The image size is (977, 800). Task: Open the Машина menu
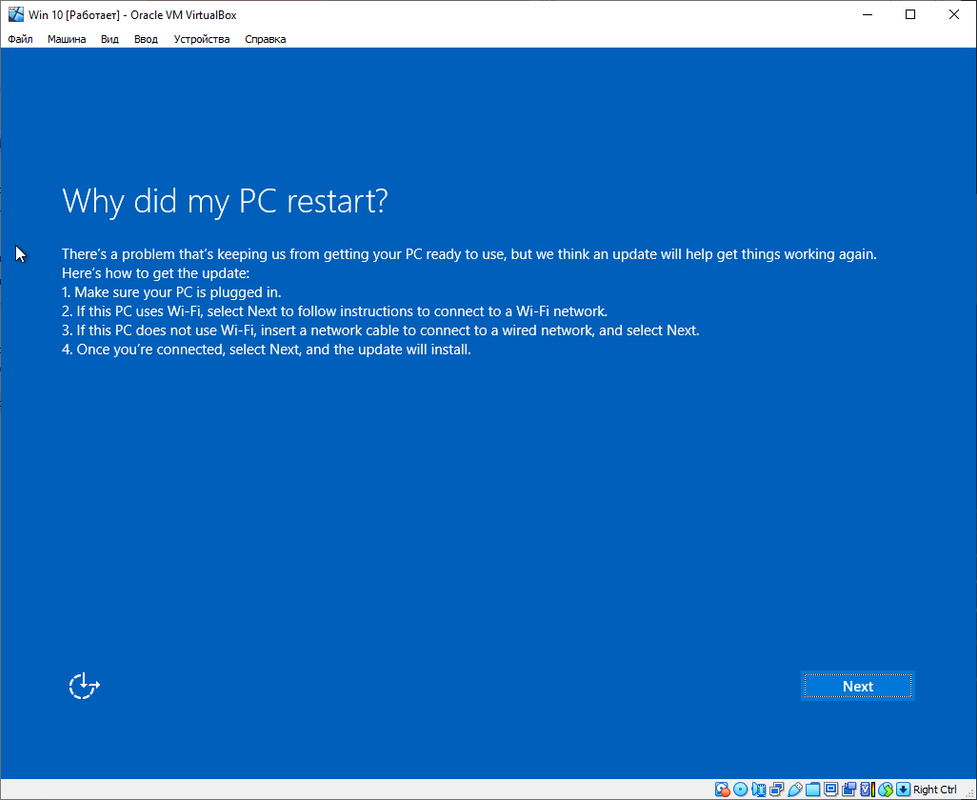[67, 39]
